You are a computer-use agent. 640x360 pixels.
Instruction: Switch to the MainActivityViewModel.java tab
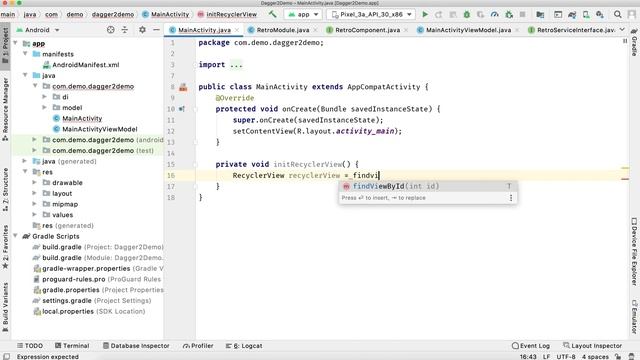pos(468,30)
